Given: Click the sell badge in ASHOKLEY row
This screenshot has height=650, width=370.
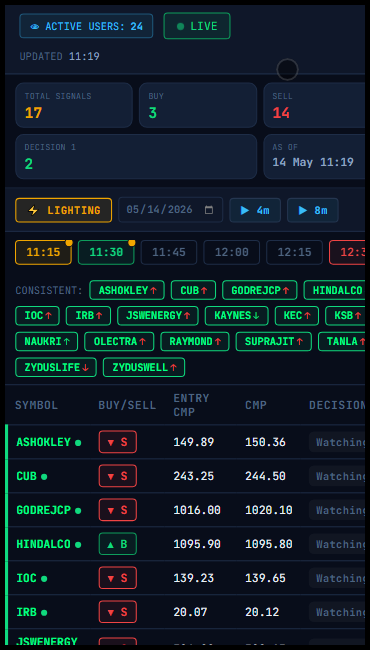Looking at the screenshot, I should click(x=118, y=442).
